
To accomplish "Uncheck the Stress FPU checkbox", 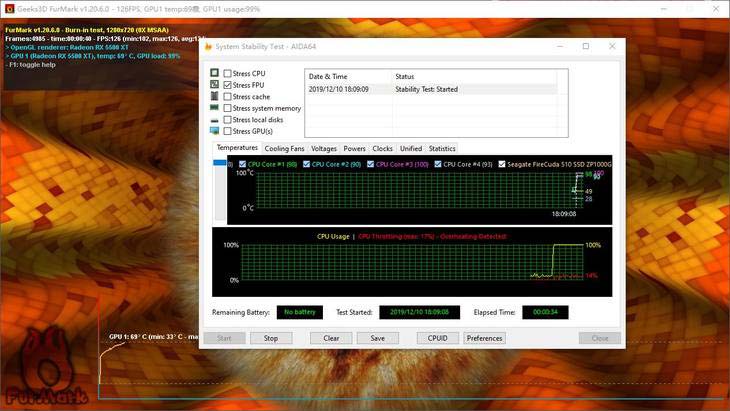I will click(228, 85).
